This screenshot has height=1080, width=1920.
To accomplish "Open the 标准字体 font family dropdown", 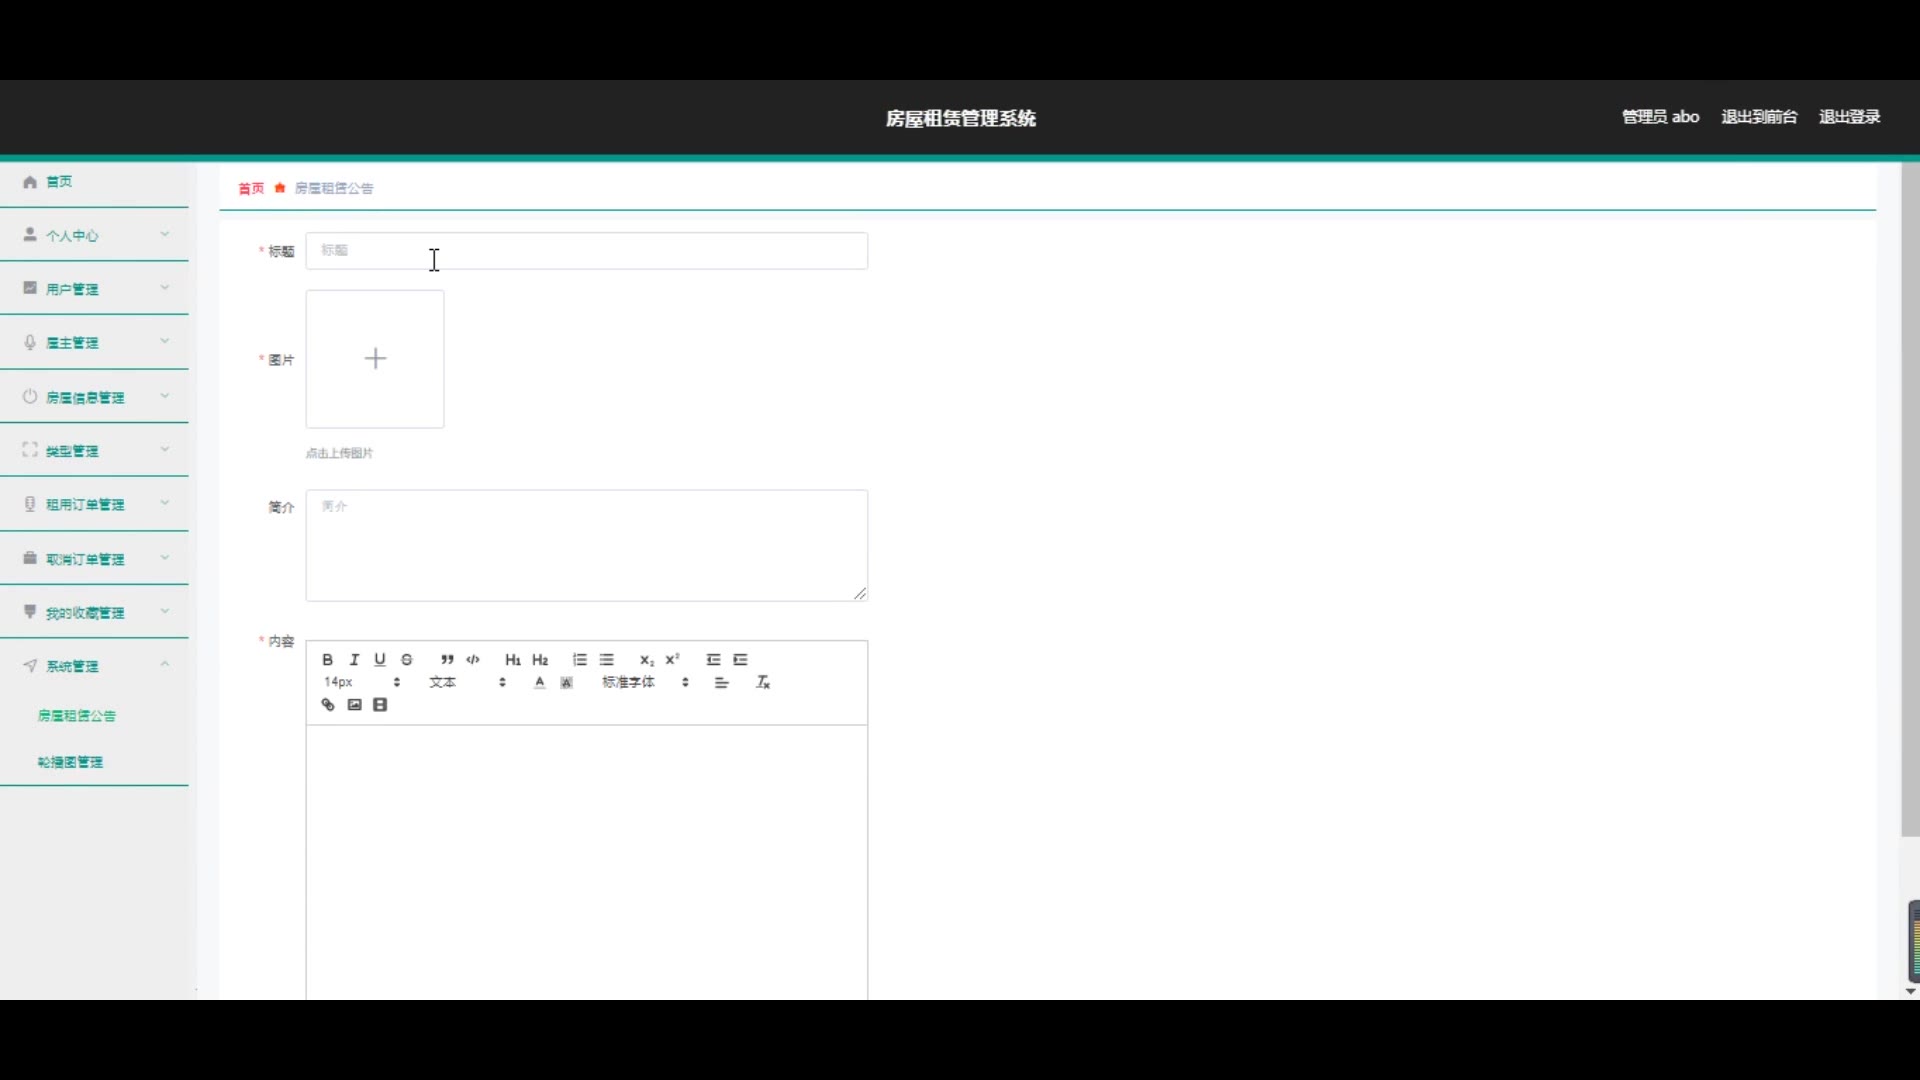I will coord(645,683).
